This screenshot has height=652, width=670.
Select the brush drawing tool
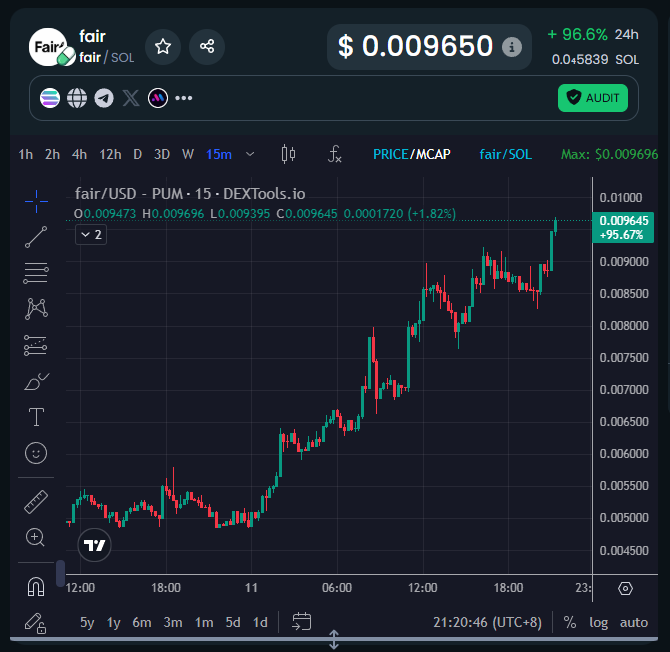(x=37, y=382)
